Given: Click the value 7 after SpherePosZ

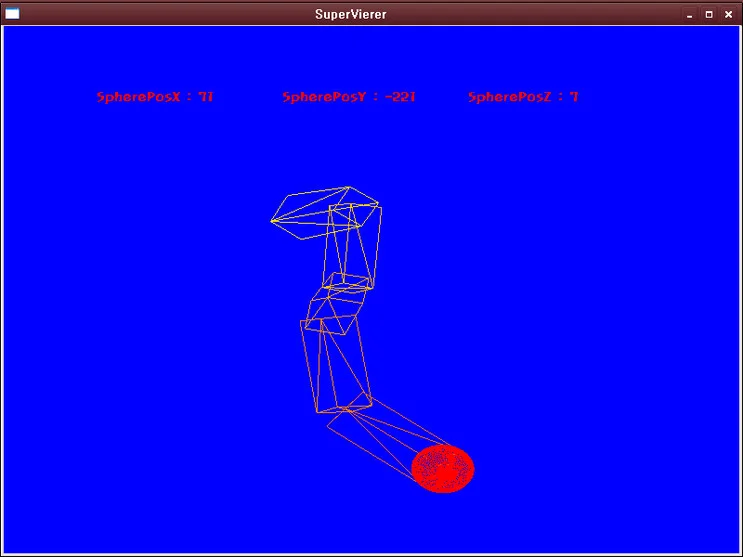Looking at the screenshot, I should tap(574, 97).
